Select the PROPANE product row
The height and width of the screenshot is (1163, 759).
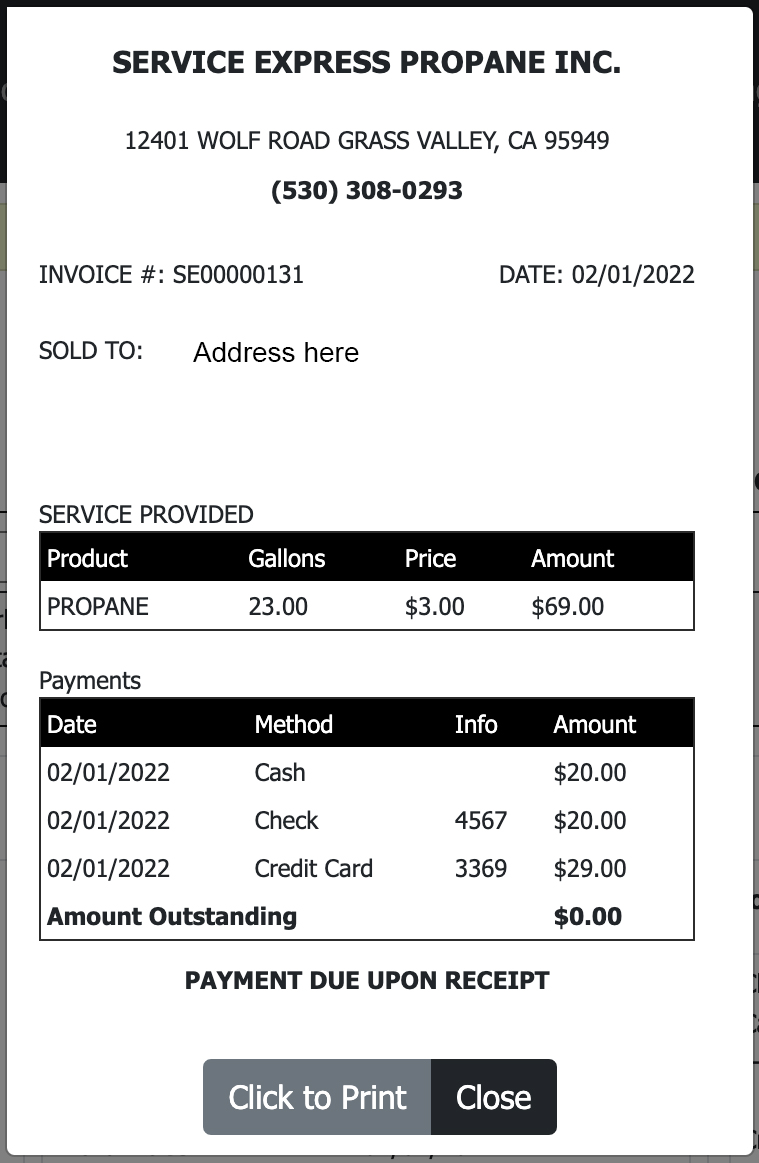click(x=367, y=606)
